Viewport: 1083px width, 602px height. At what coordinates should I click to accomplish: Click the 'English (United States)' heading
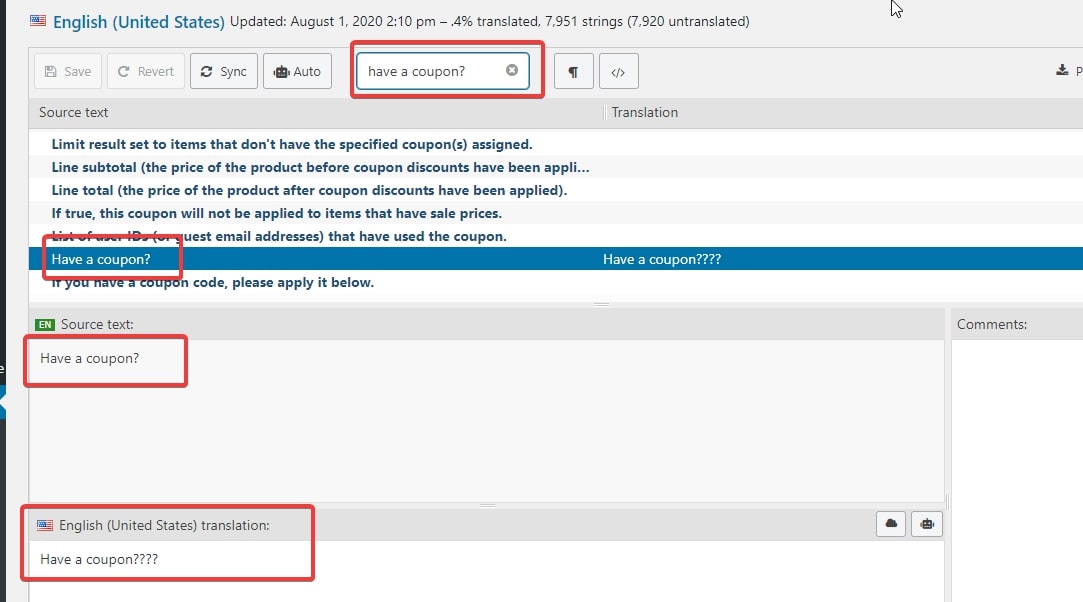[139, 22]
